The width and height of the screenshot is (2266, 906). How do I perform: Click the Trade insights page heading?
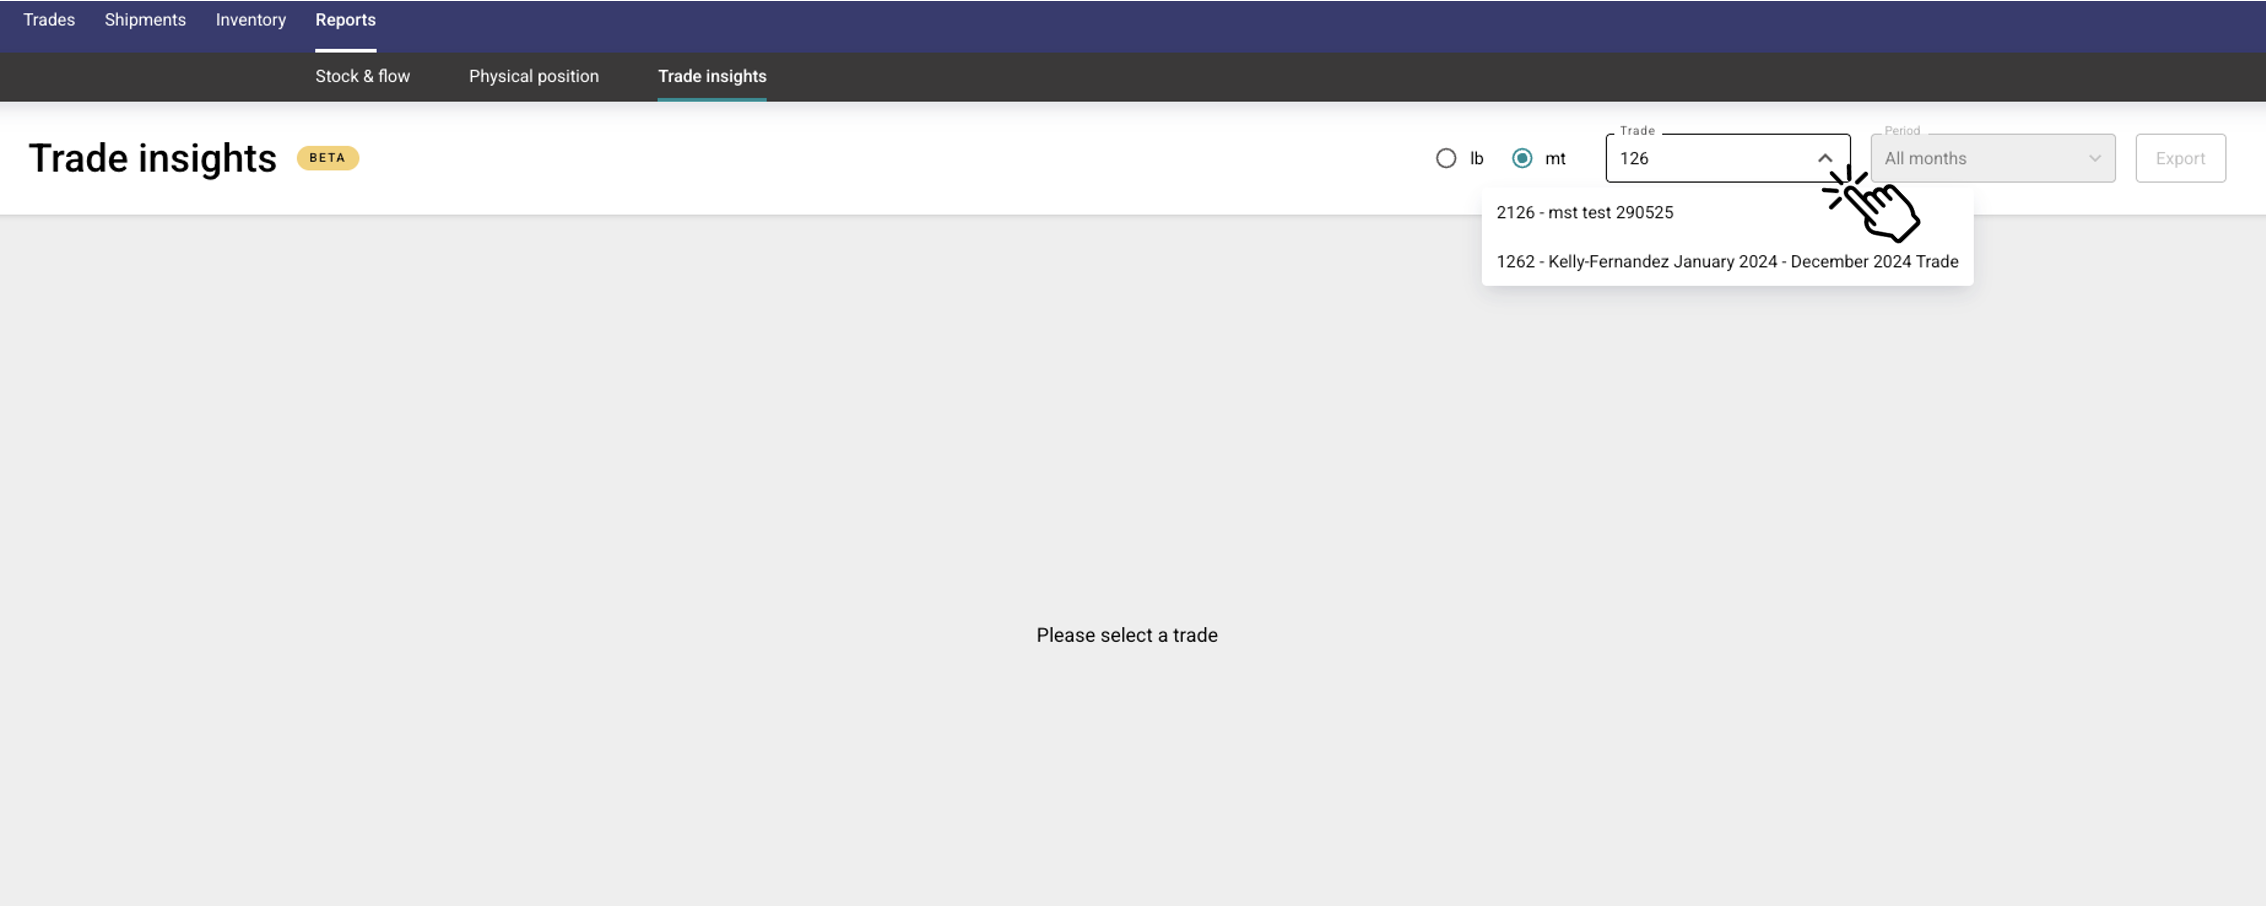tap(152, 158)
